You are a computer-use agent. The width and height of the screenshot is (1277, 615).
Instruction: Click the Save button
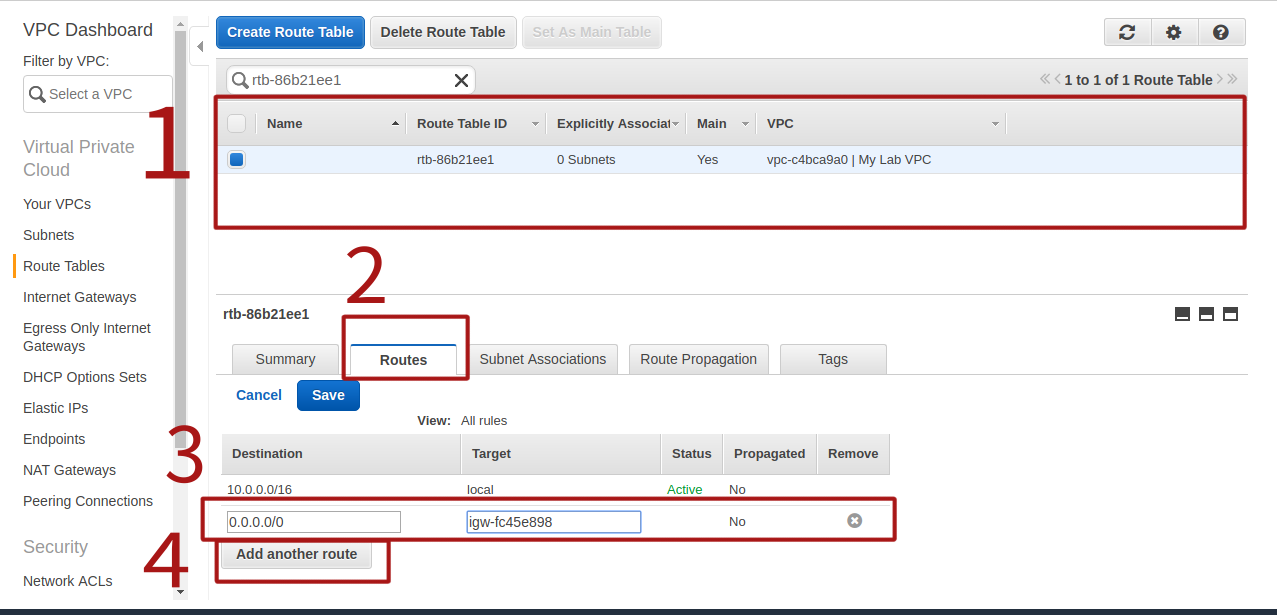pyautogui.click(x=328, y=395)
